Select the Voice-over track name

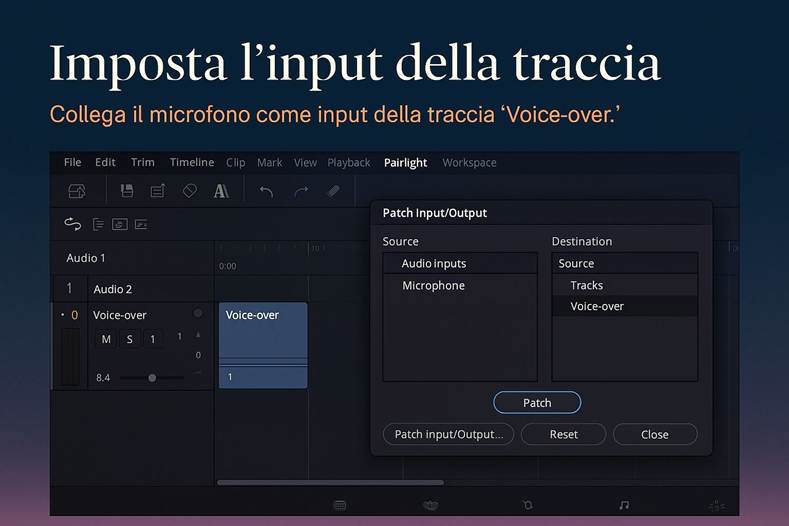(x=120, y=315)
